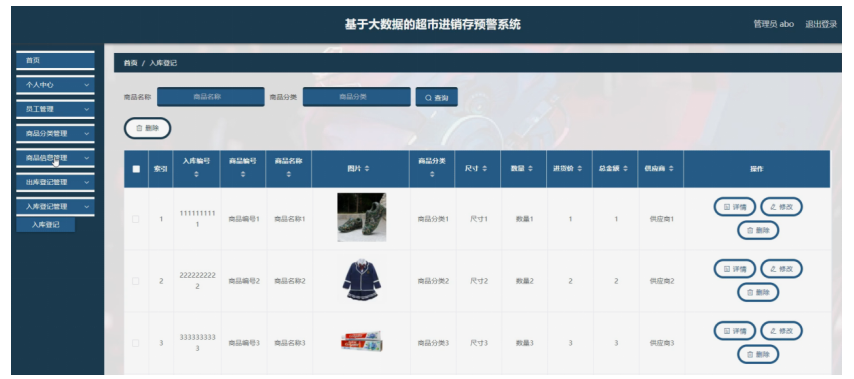Sort by 商品编号 column arrows
The width and height of the screenshot is (854, 379).
tap(243, 174)
